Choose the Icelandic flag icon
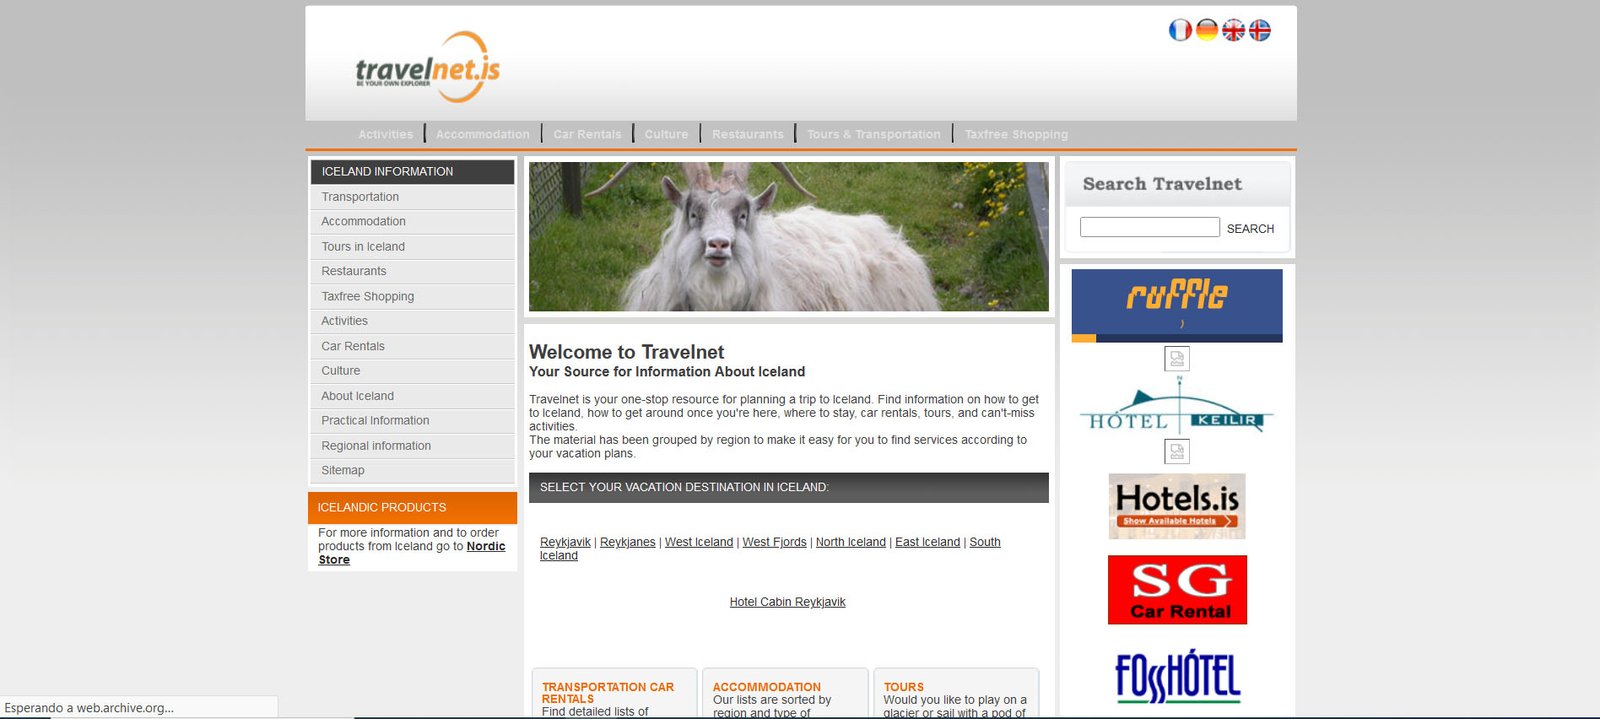 [1260, 31]
